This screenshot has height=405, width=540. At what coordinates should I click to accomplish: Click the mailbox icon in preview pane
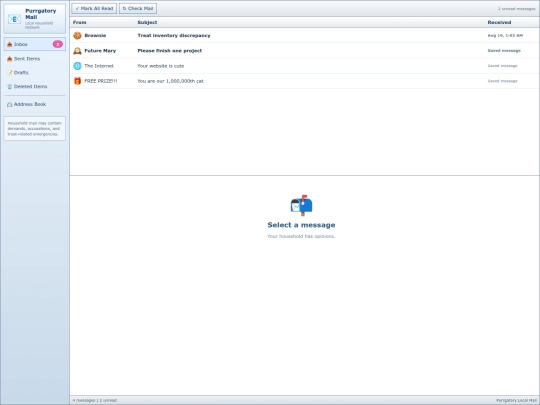[301, 205]
